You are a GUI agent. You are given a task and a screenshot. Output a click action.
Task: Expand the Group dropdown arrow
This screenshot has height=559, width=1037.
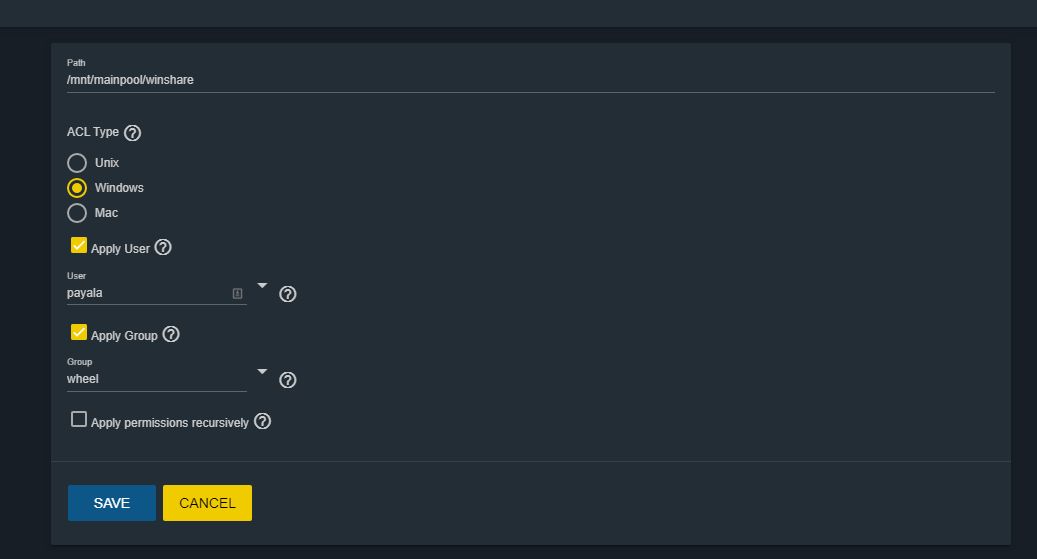[x=263, y=372]
